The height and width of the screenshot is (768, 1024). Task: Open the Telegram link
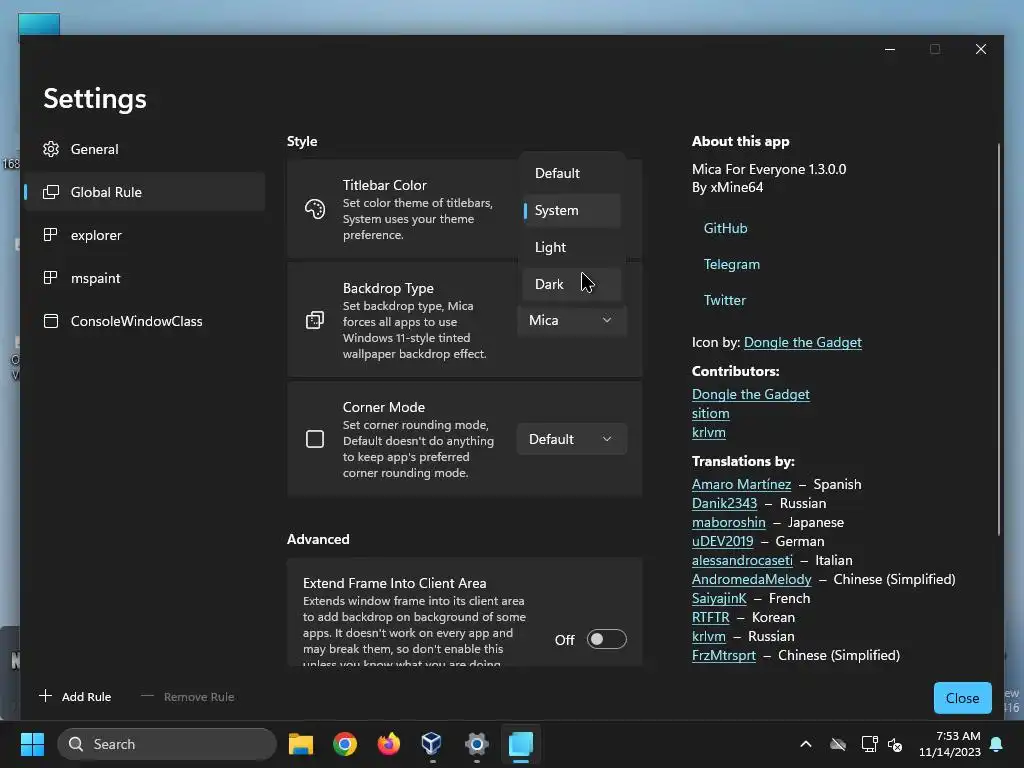pyautogui.click(x=731, y=264)
